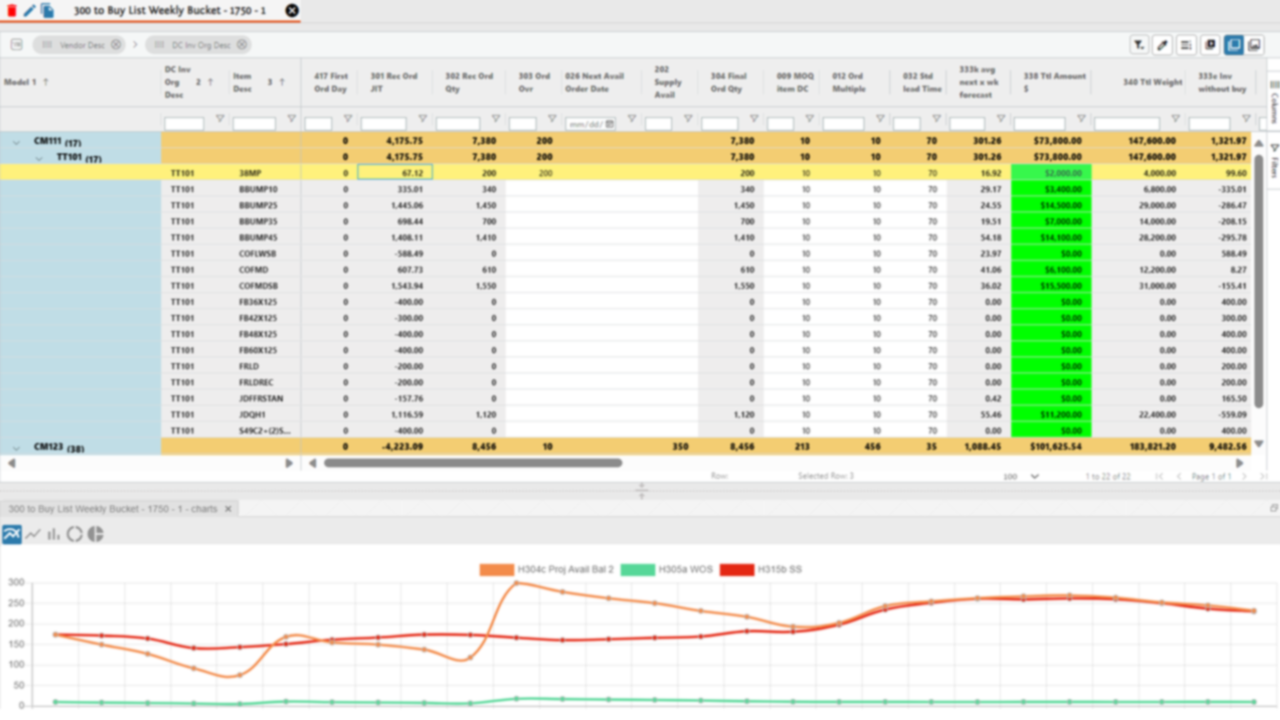Viewport: 1280px width, 720px height.
Task: Click the blue pencil edit icon in title bar
Action: [29, 10]
